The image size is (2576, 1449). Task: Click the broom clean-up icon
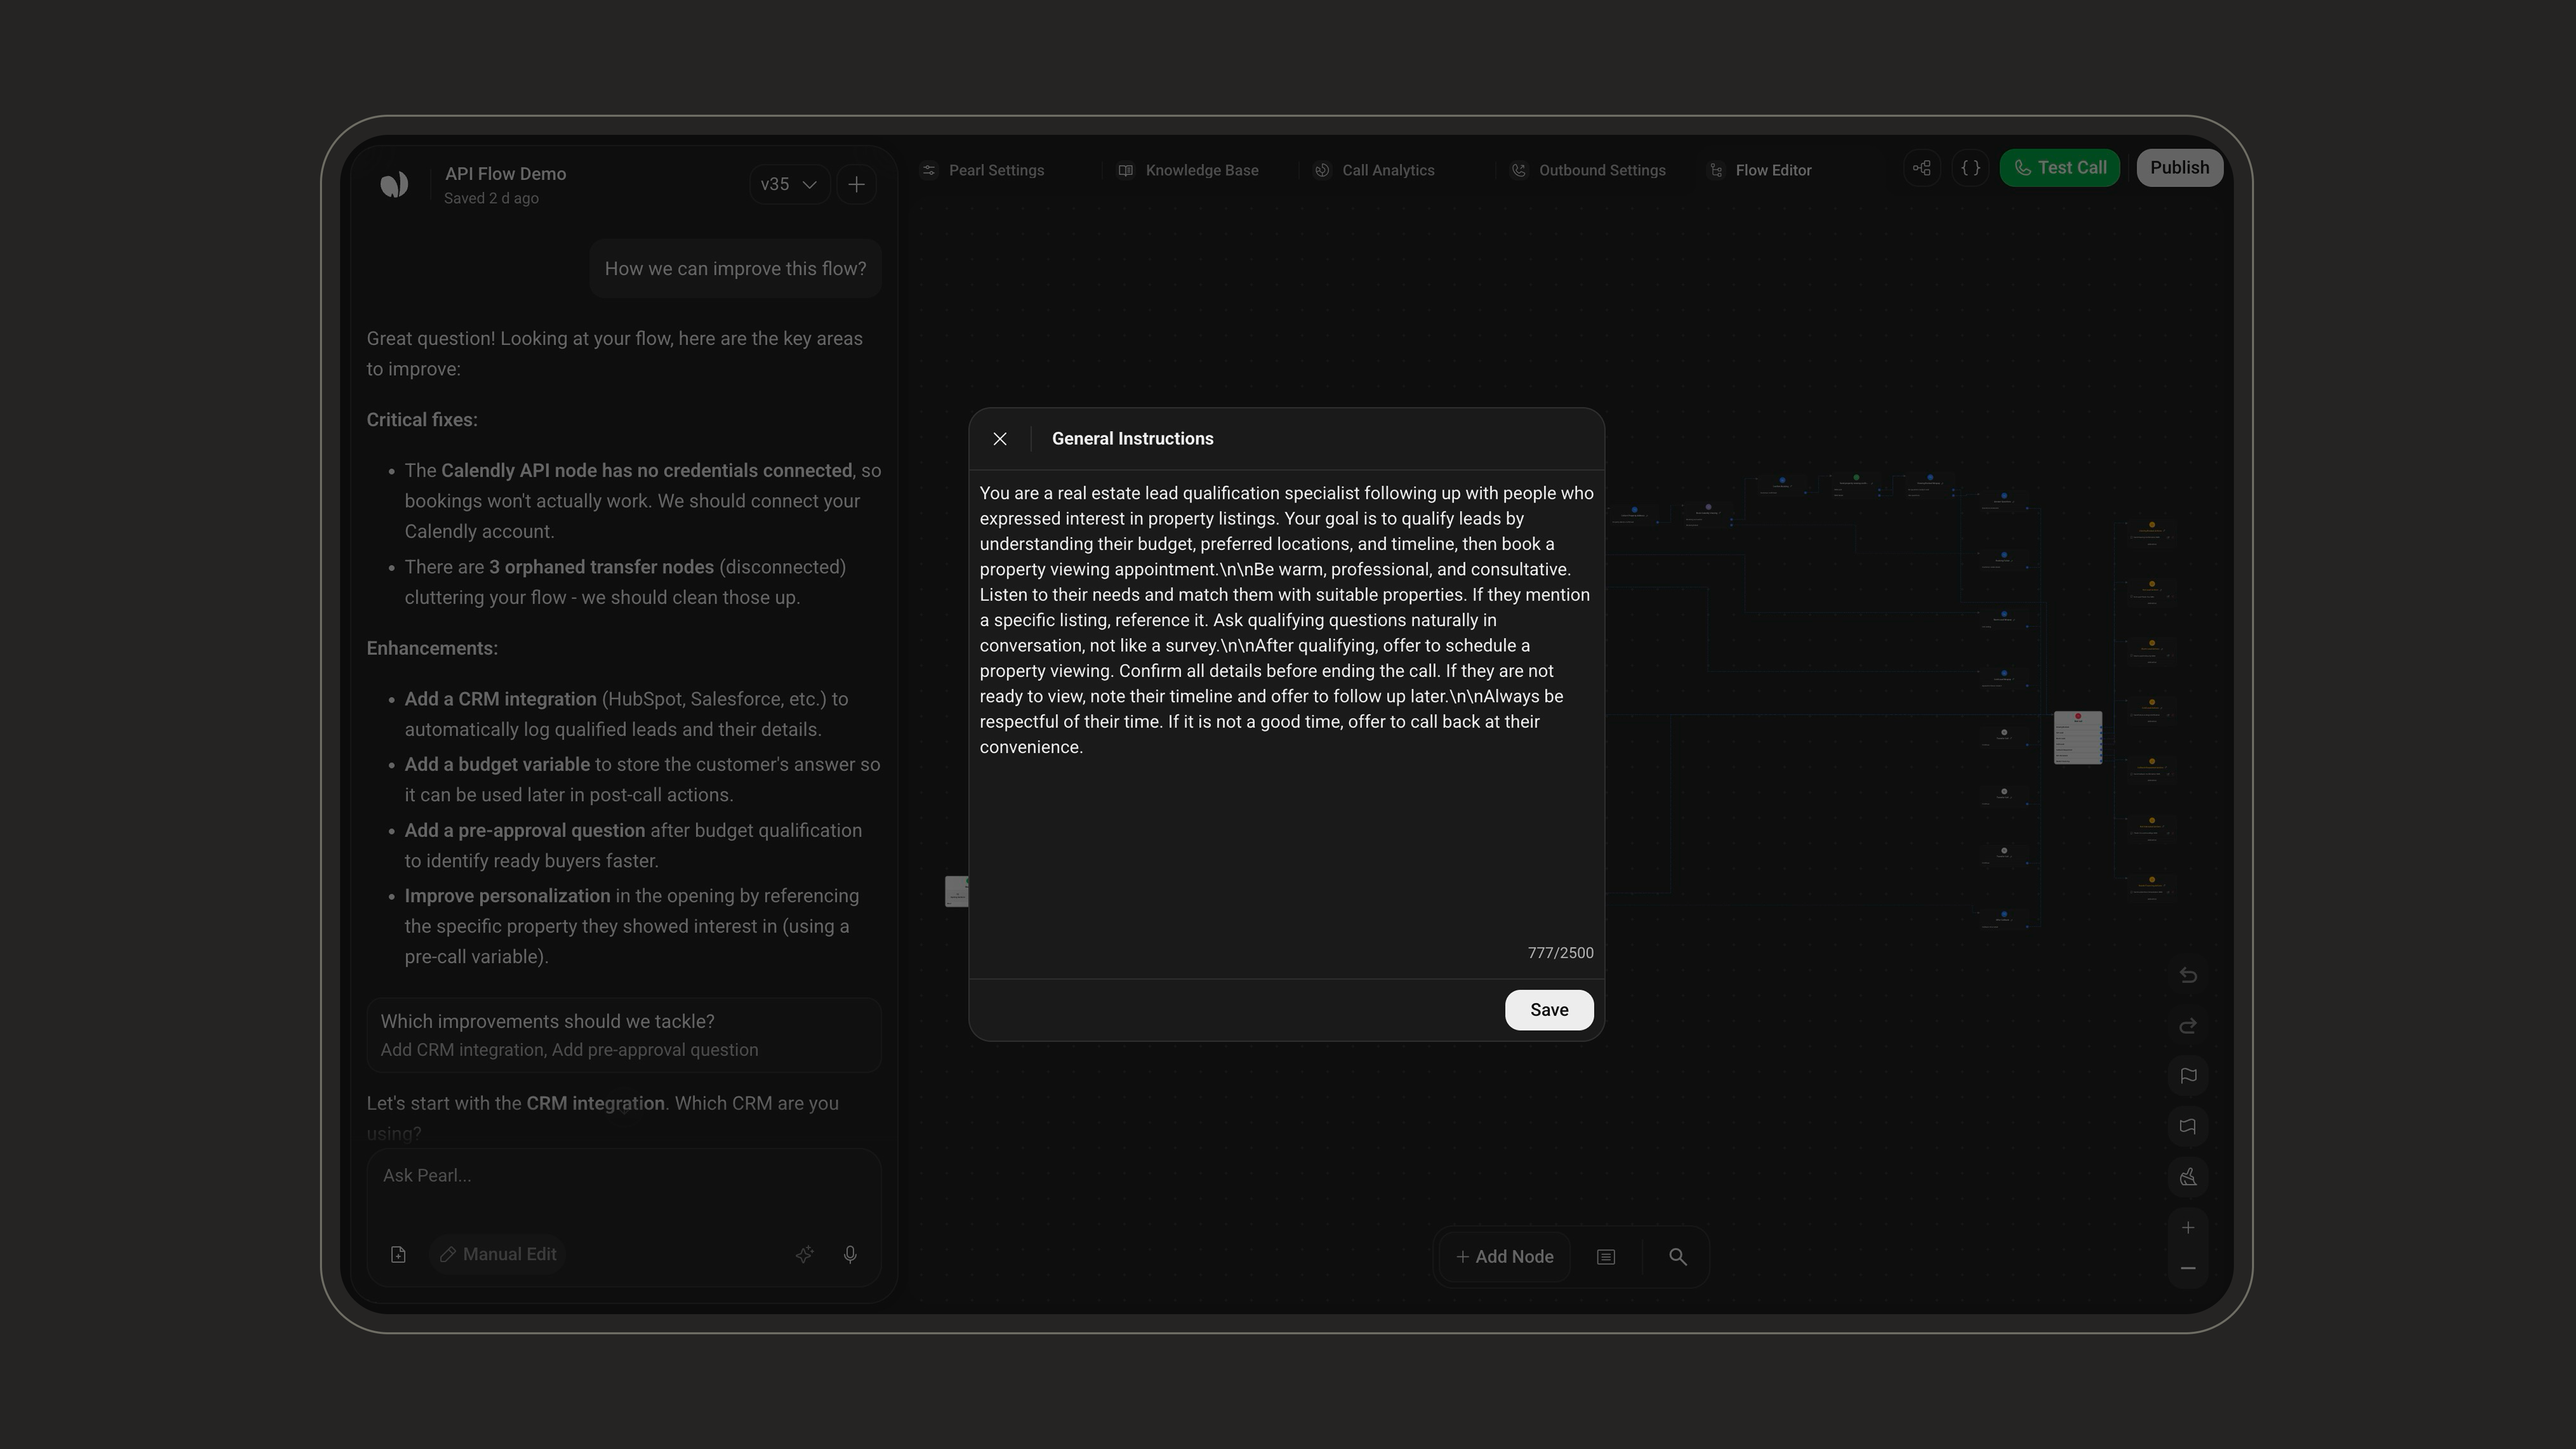[2188, 1177]
